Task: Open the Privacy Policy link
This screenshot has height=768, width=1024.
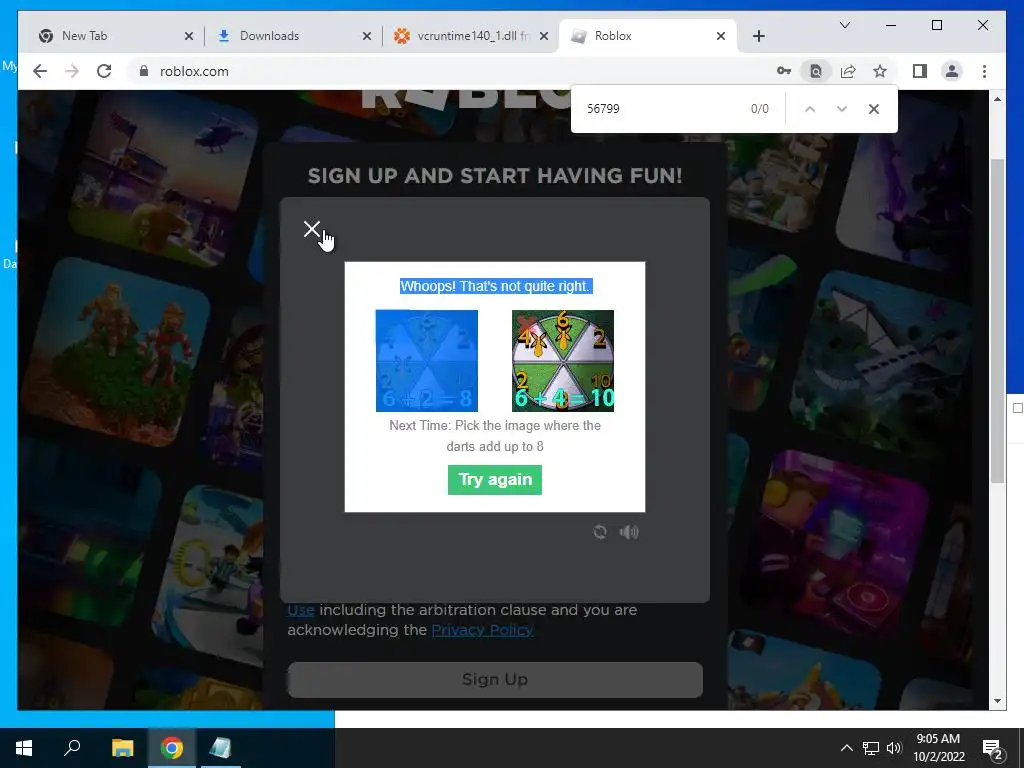Action: [x=483, y=630]
